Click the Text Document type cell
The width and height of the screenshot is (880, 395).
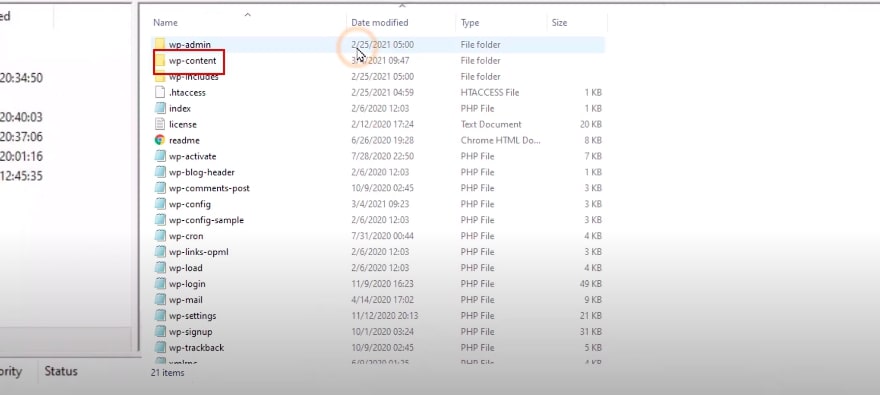[491, 125]
